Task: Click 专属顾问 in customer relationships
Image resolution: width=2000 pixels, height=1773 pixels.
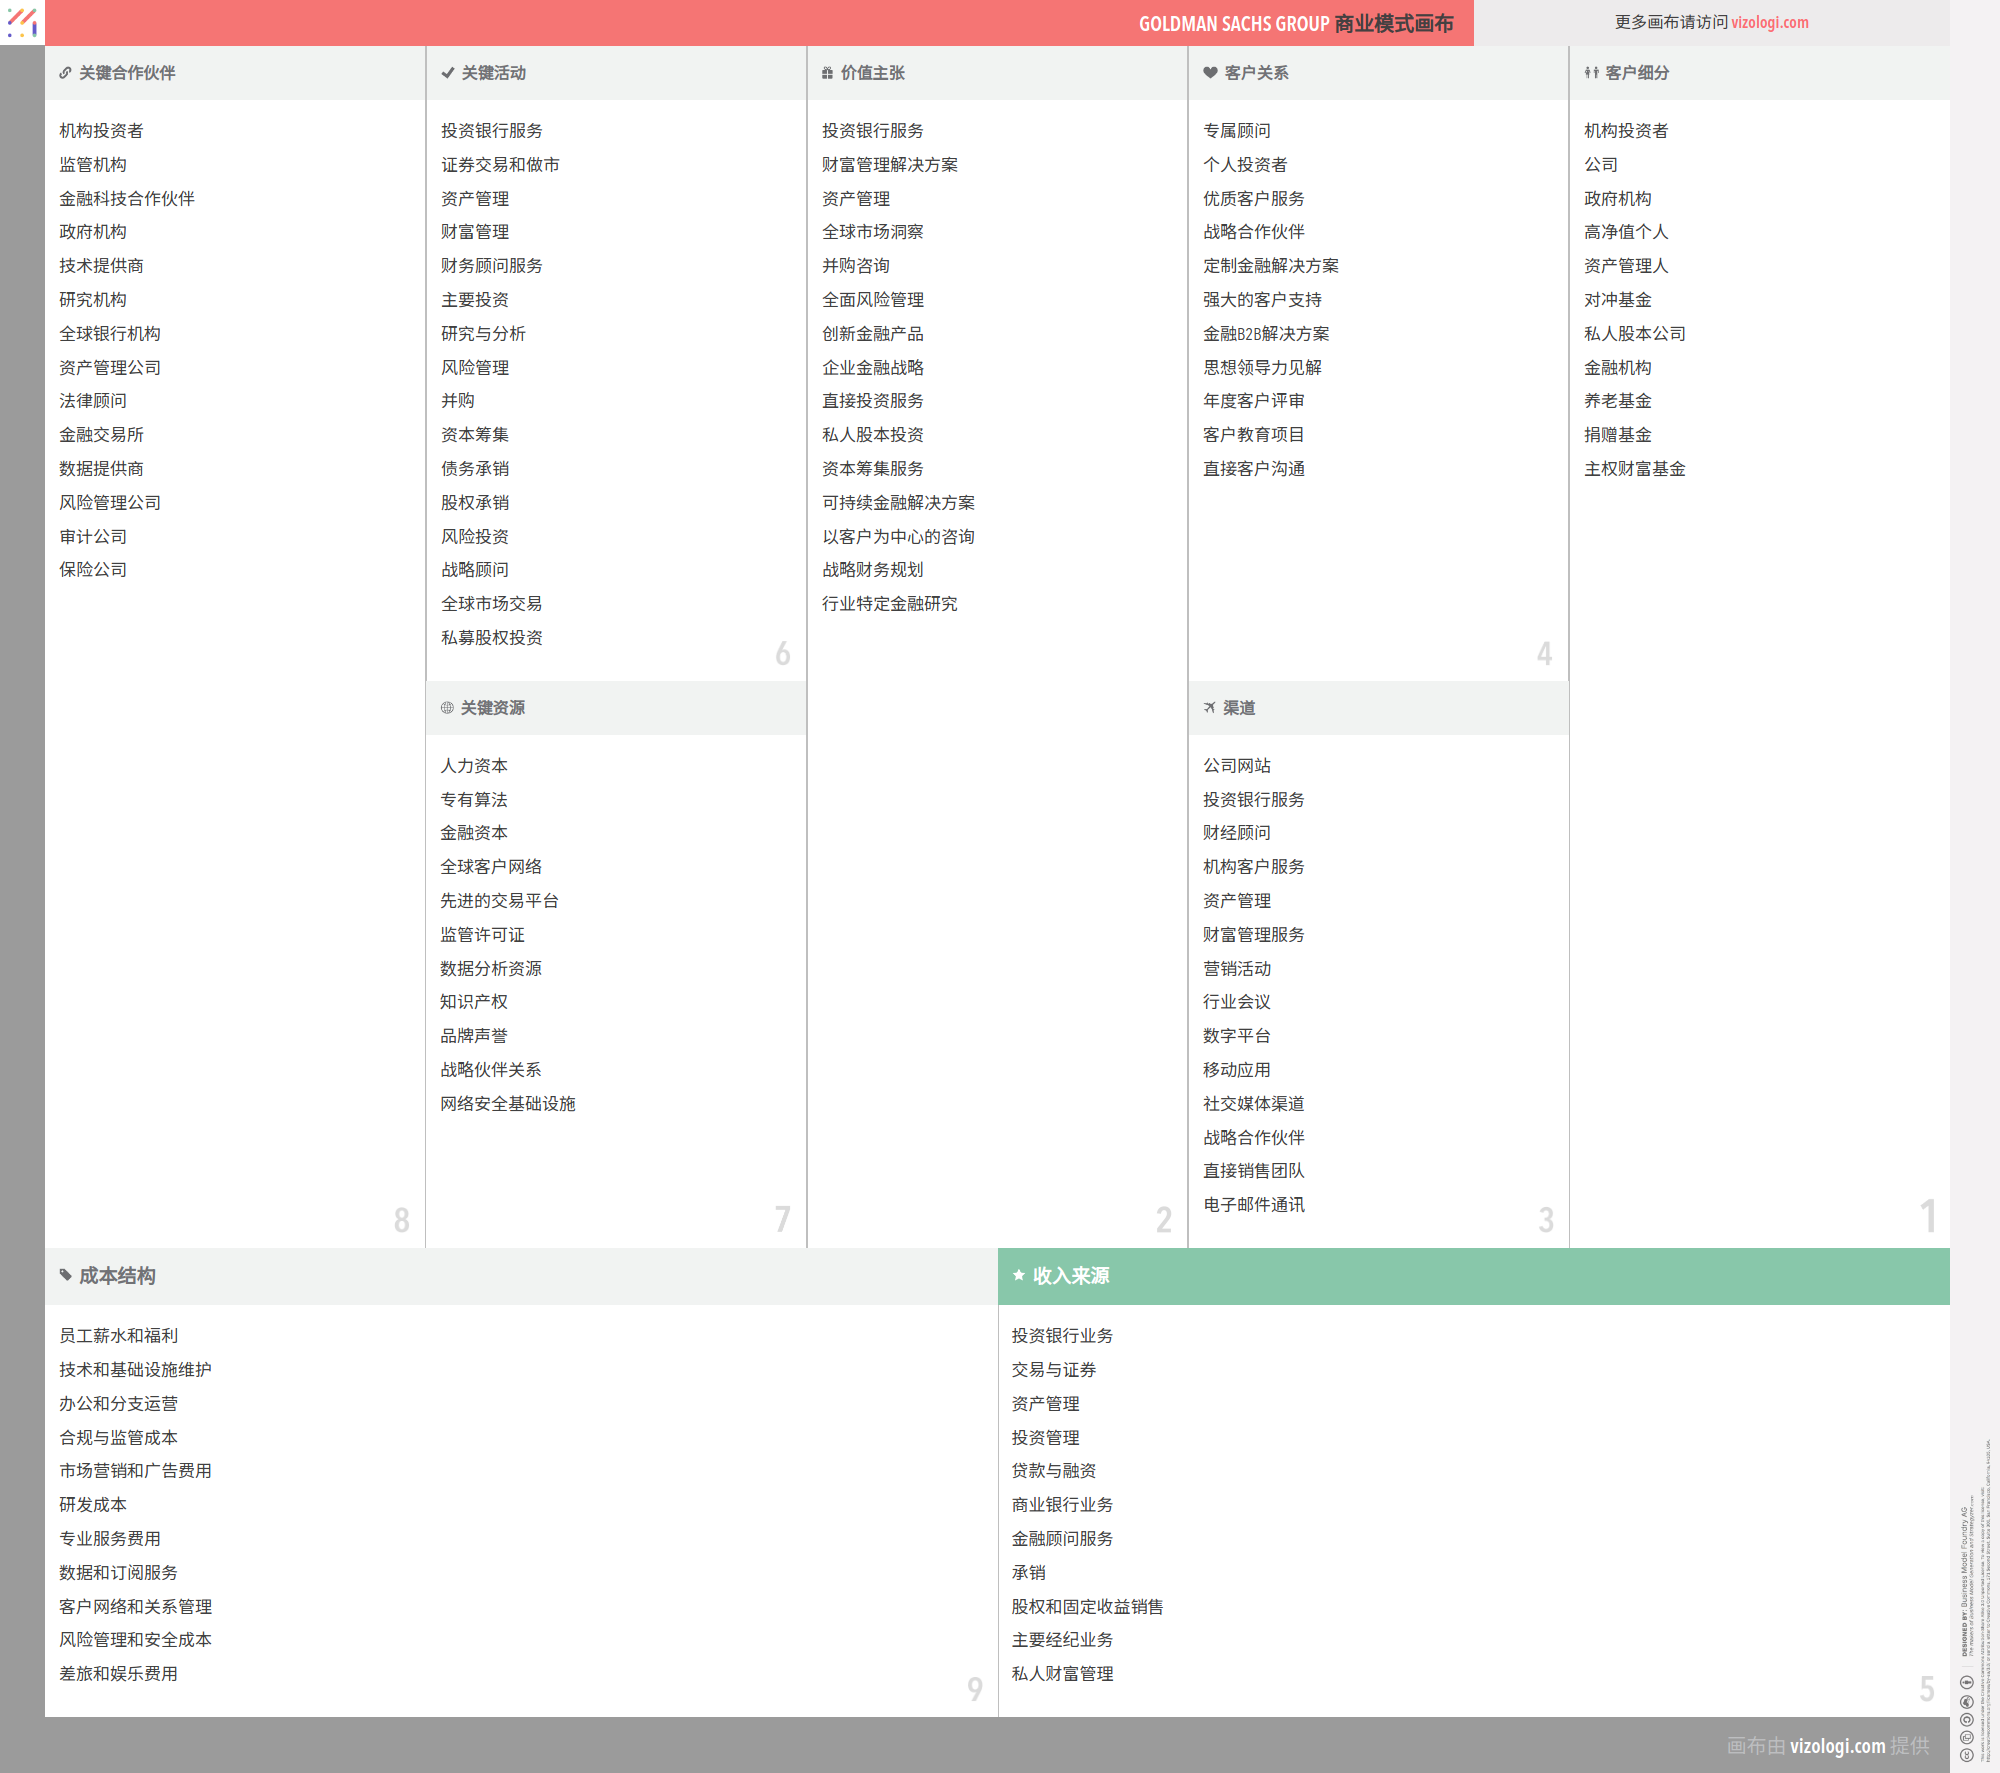Action: tap(1236, 131)
